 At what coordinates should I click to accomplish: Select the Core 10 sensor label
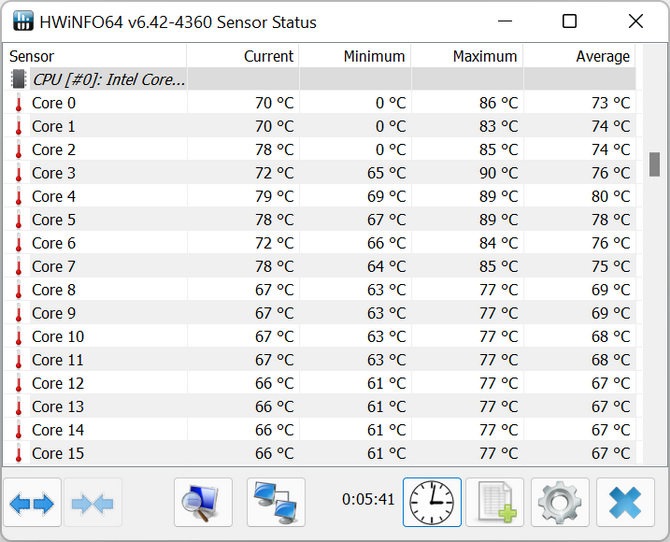58,337
